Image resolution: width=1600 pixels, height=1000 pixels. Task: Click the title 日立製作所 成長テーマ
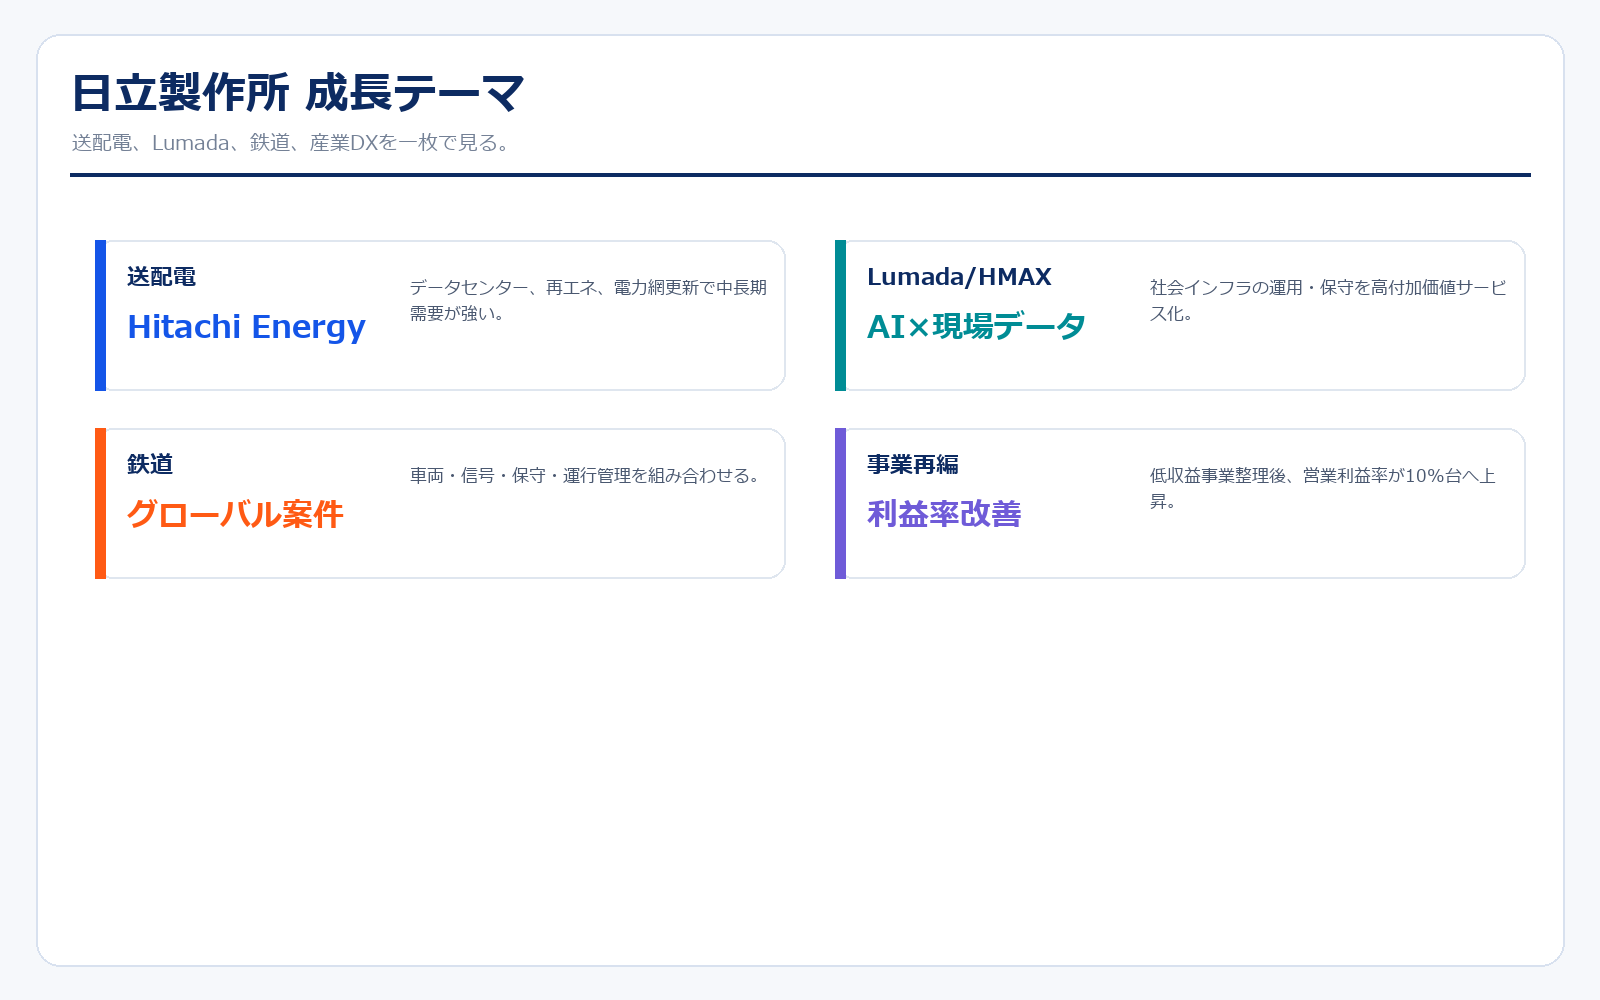[x=298, y=93]
